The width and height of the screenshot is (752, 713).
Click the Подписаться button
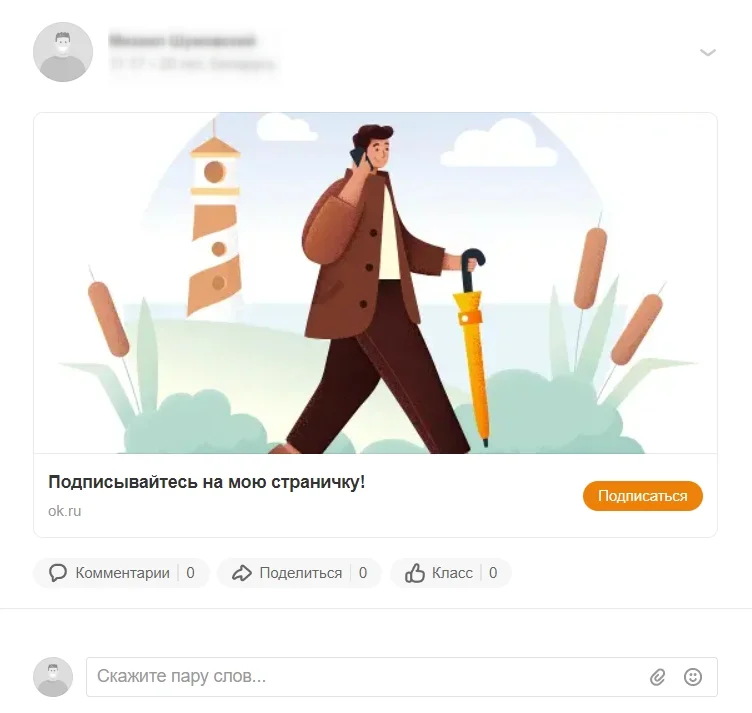(x=643, y=496)
